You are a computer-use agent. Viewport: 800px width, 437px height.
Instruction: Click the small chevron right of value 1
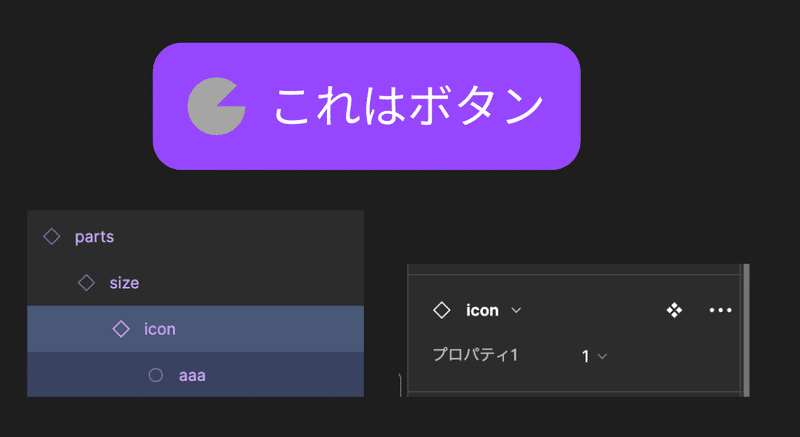[602, 356]
